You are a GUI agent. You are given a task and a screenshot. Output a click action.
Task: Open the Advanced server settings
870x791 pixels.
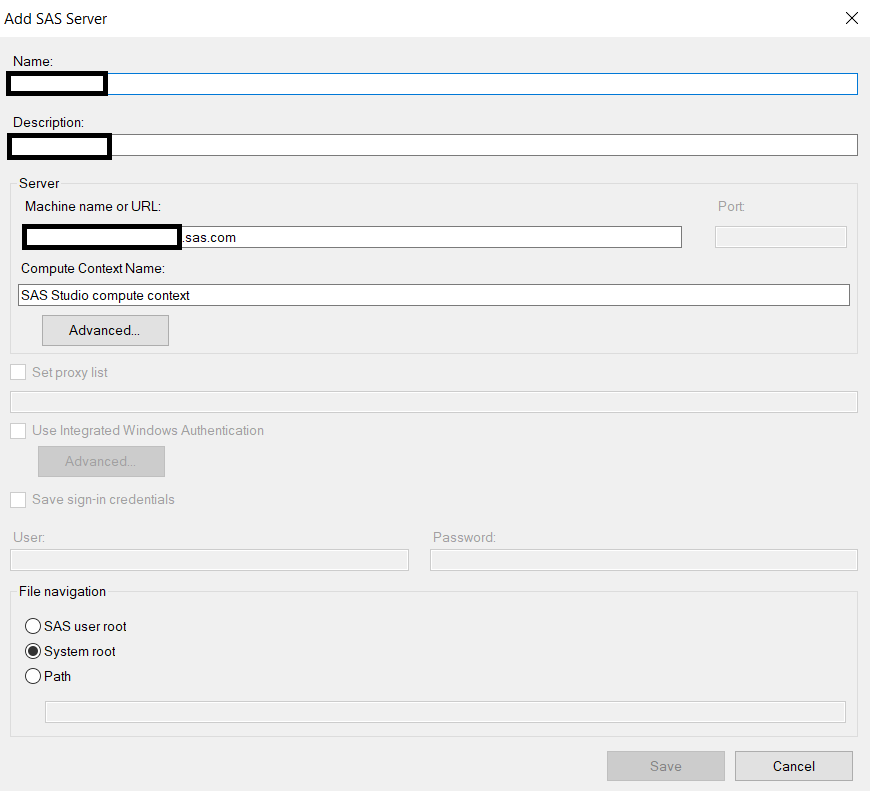[105, 330]
